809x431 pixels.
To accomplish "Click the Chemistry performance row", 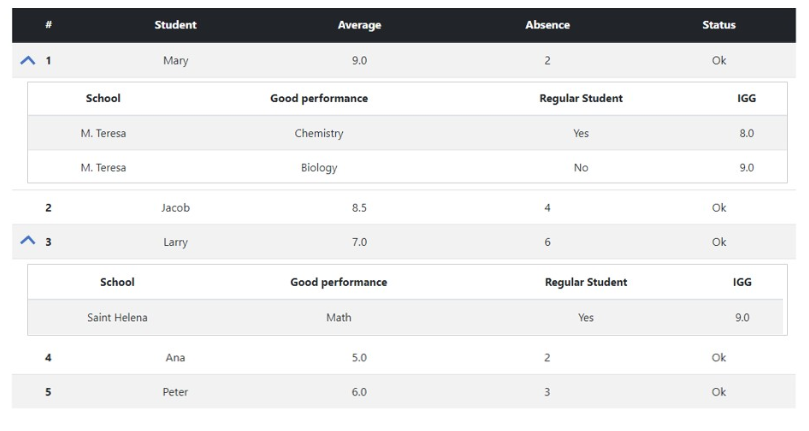I will 319,133.
